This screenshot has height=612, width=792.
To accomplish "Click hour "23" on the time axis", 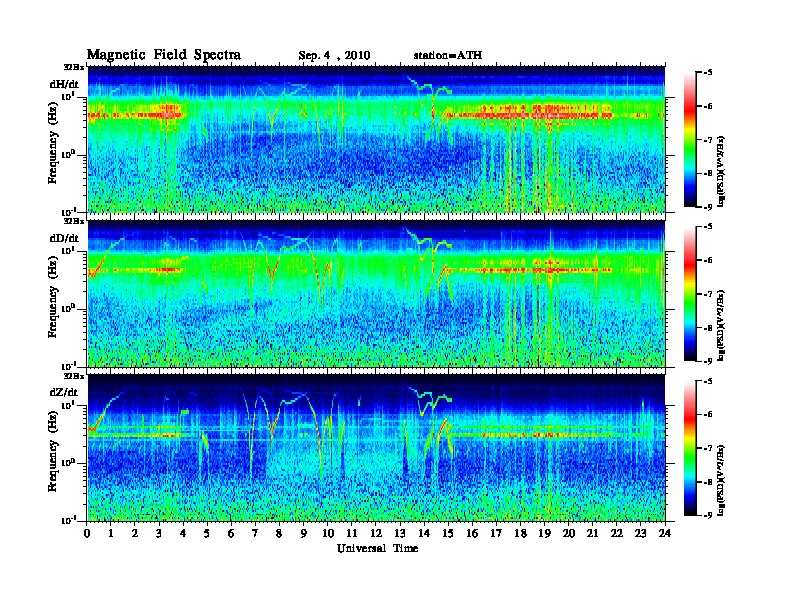I will pyautogui.click(x=641, y=534).
